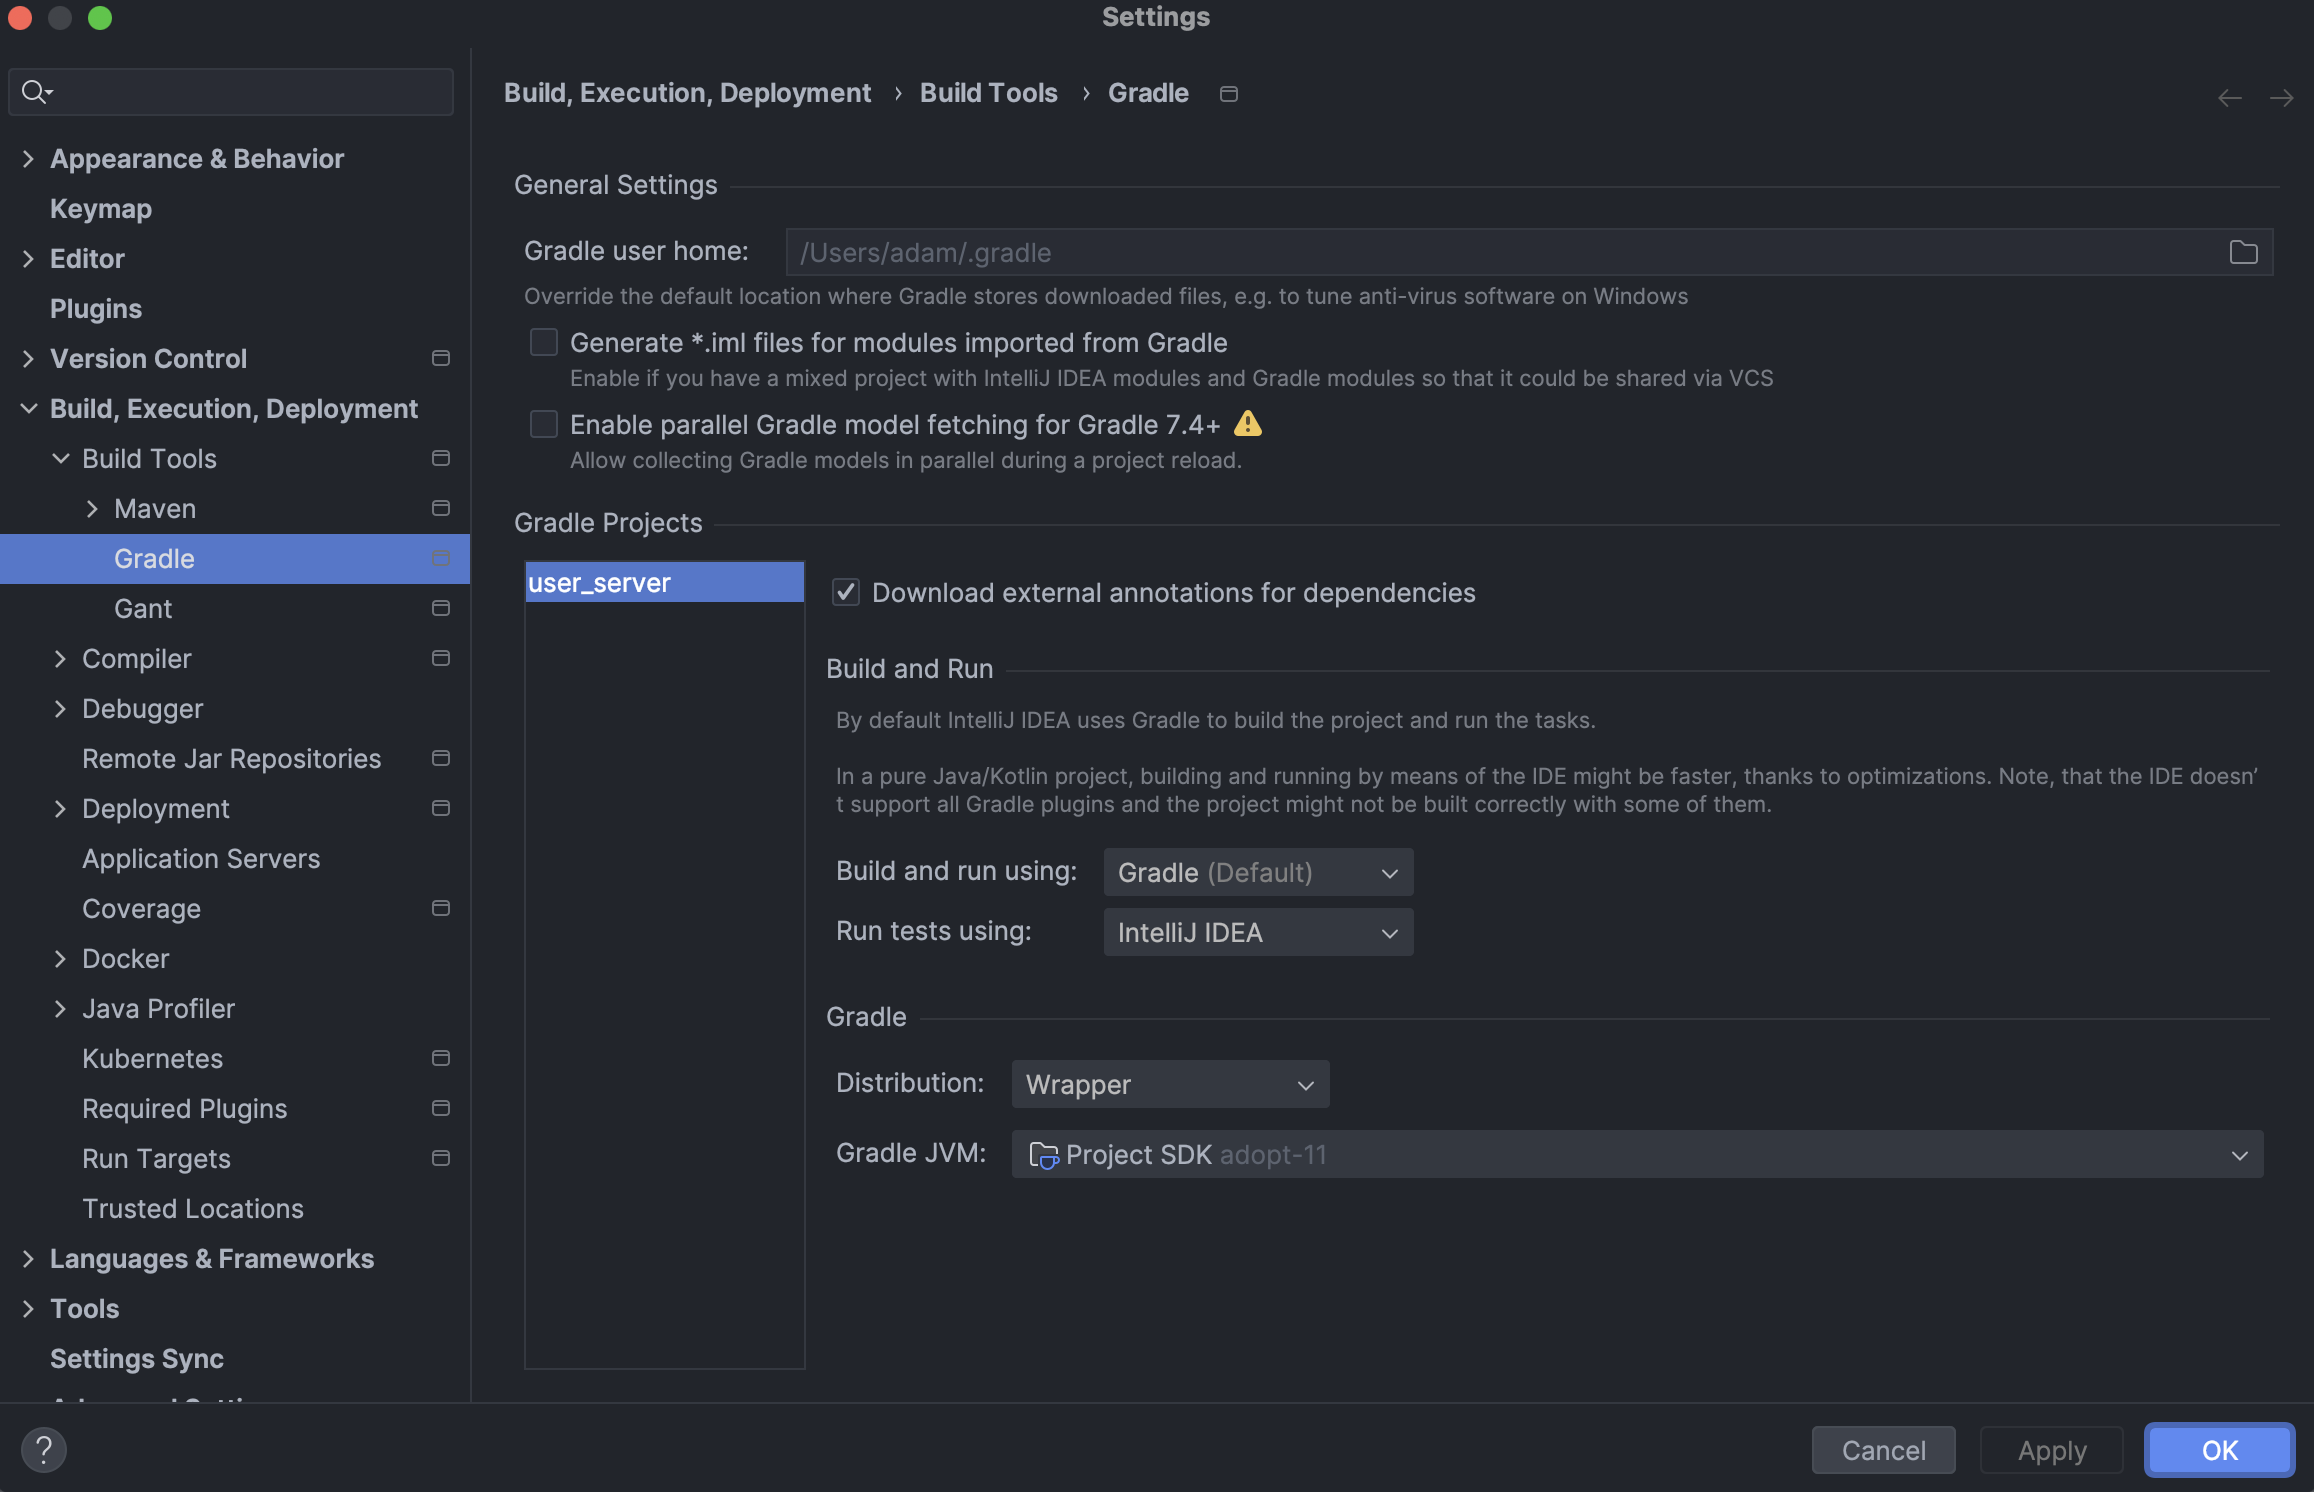Click the project icon next to Gant
This screenshot has height=1492, width=2314.
[440, 608]
